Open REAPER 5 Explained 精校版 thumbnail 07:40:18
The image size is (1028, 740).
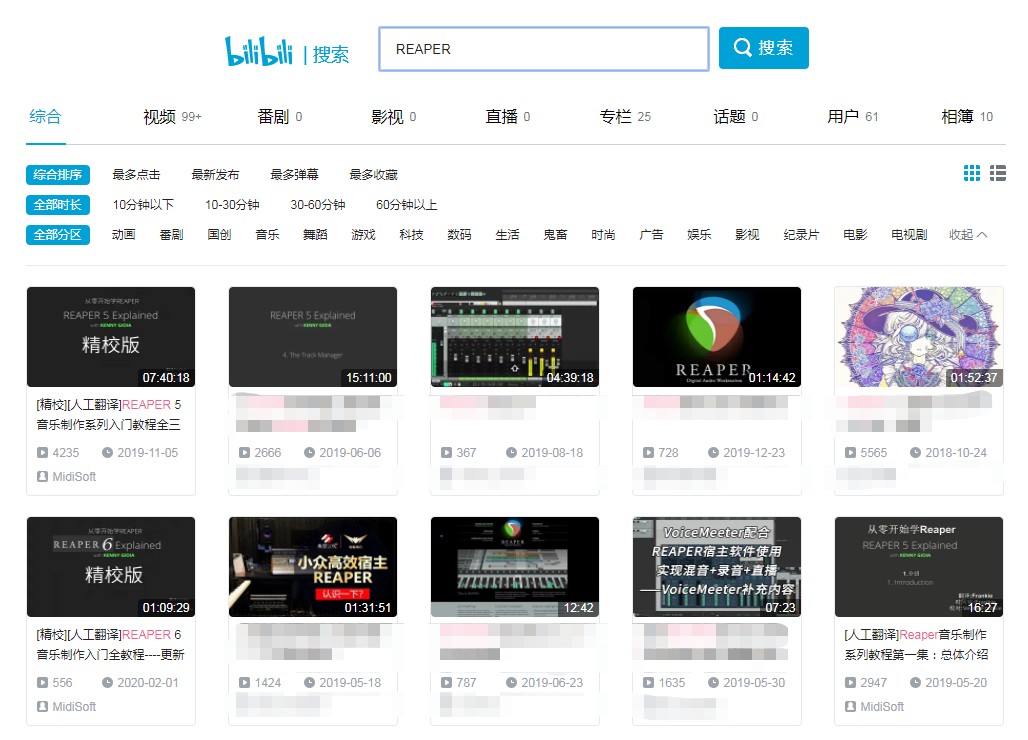[x=111, y=337]
